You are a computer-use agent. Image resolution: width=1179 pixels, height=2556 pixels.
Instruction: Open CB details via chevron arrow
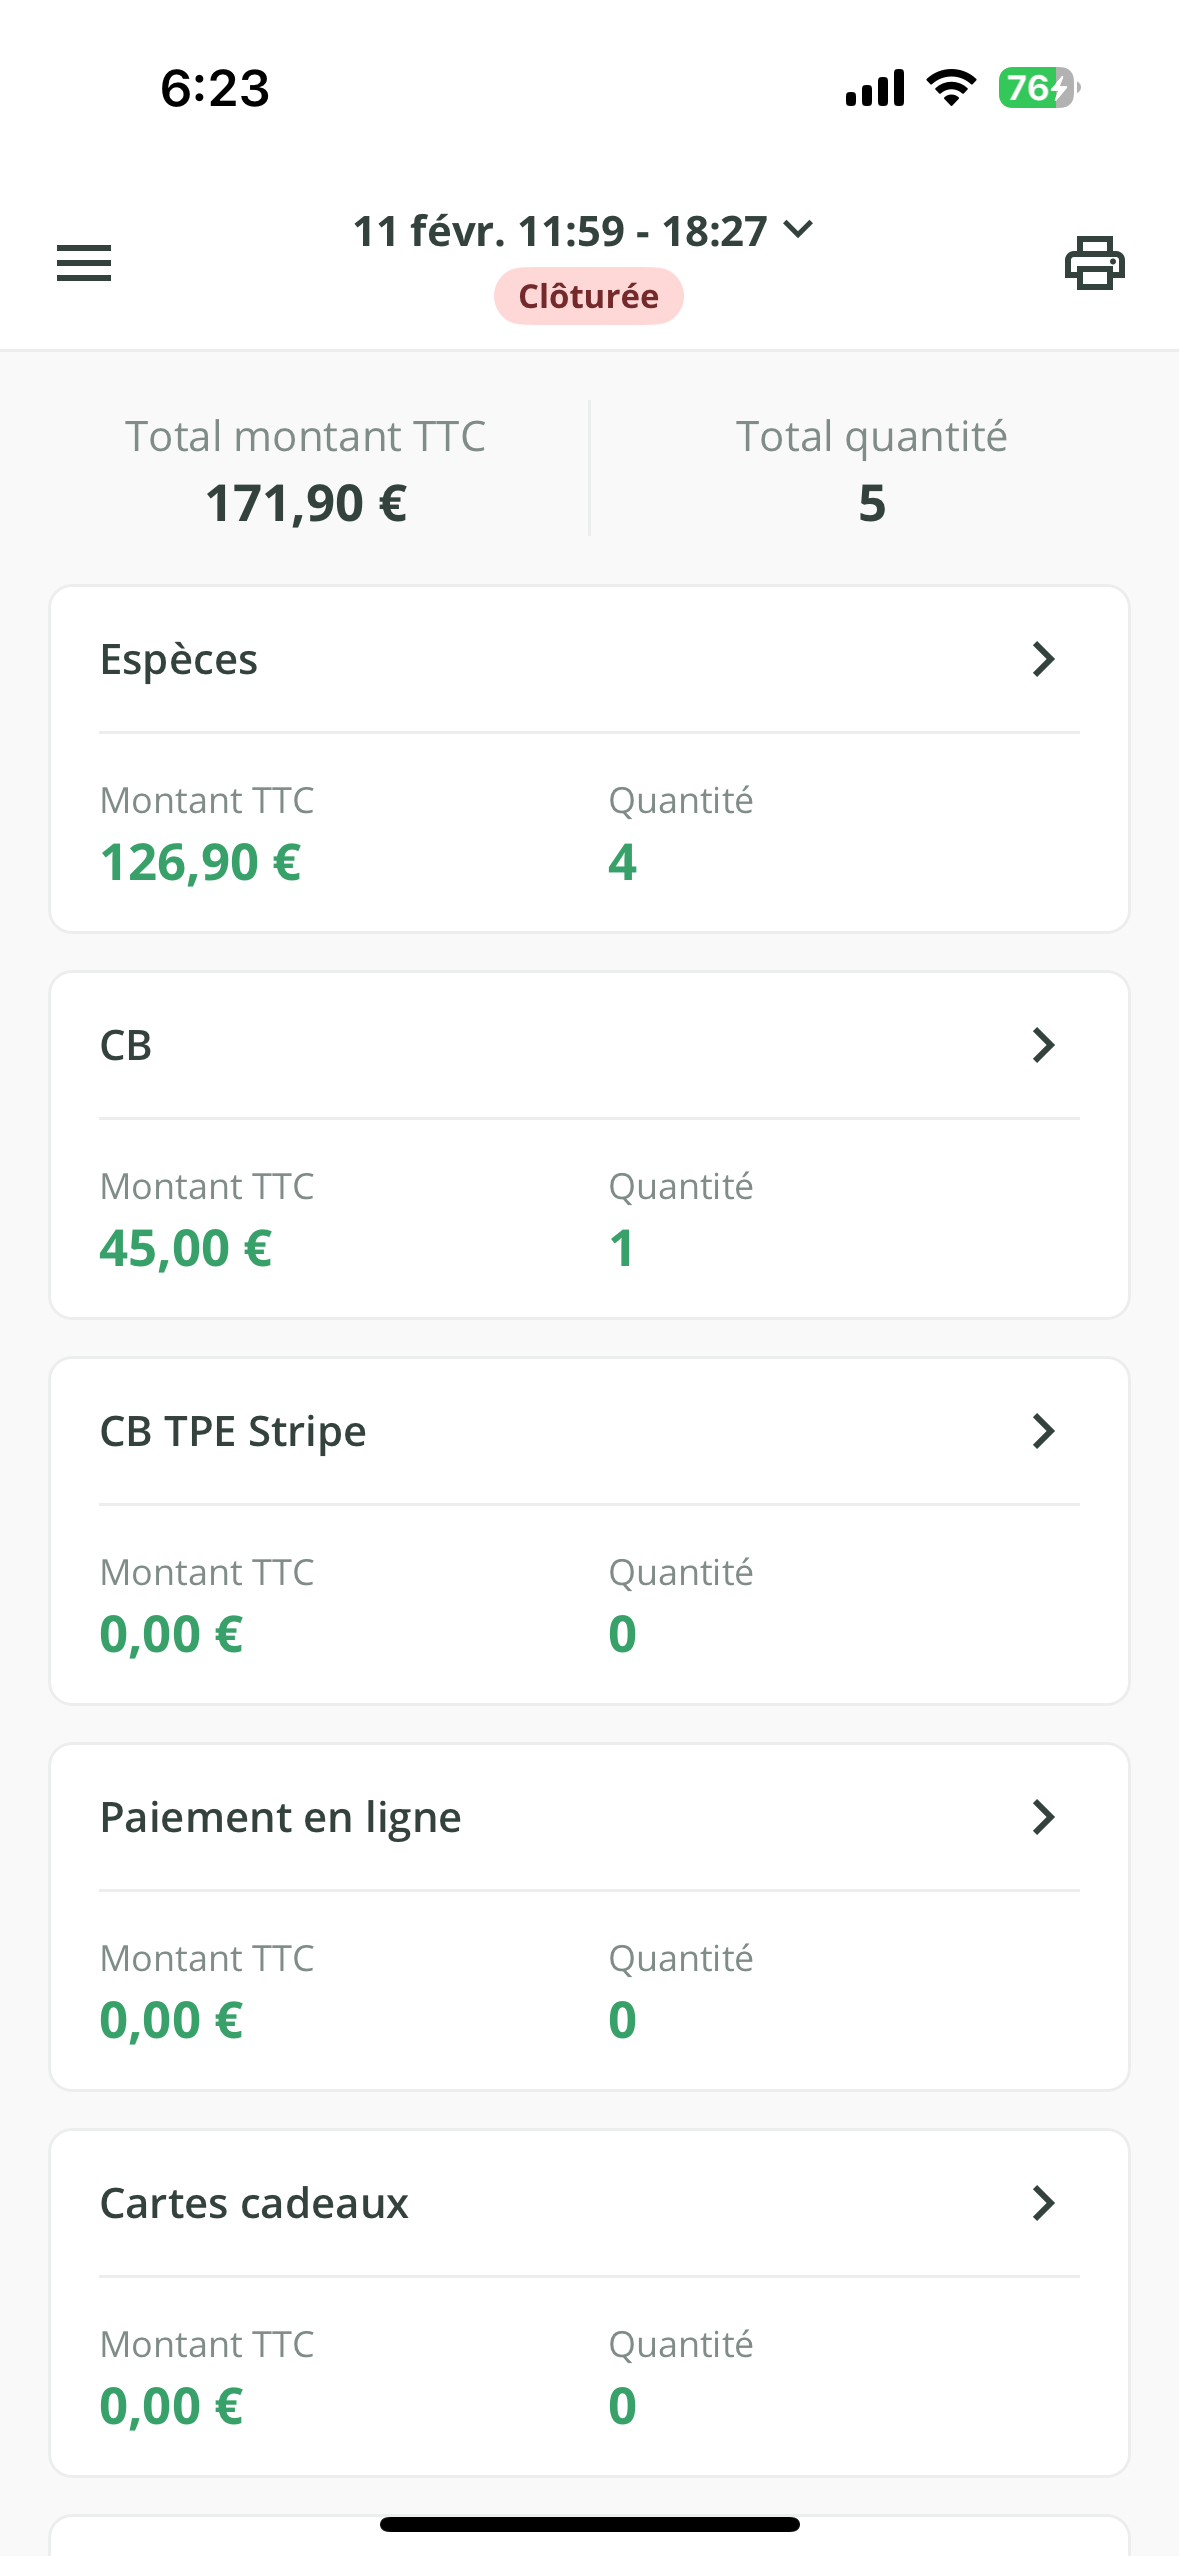1043,1046
